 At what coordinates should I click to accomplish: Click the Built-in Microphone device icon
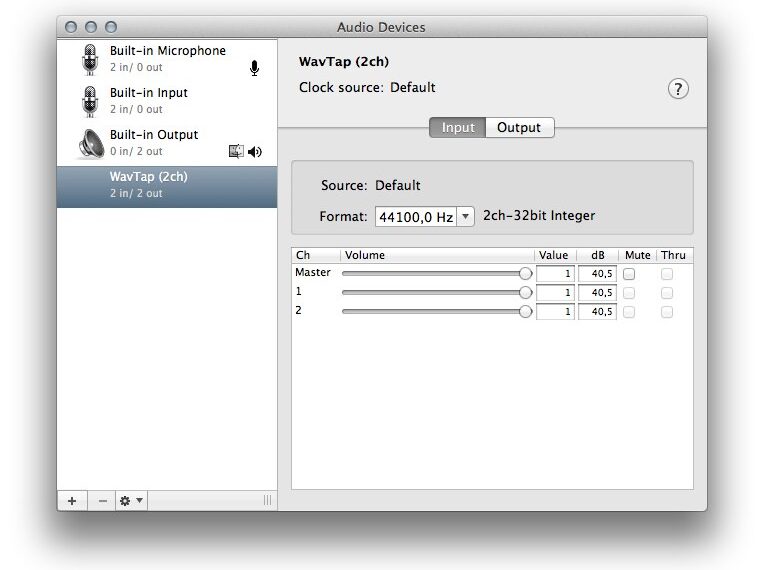click(90, 59)
